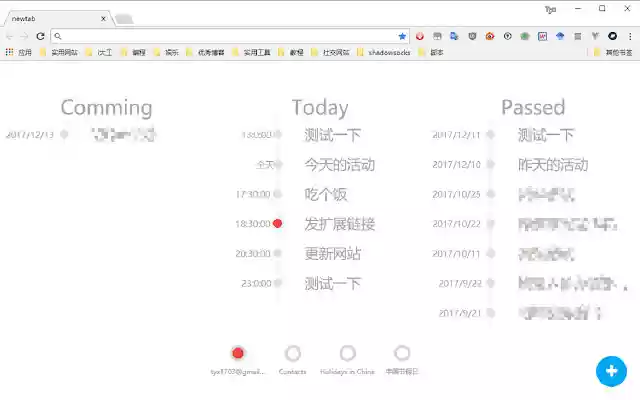
Task: Click the 2017/10/25 date label
Action: [x=456, y=194]
